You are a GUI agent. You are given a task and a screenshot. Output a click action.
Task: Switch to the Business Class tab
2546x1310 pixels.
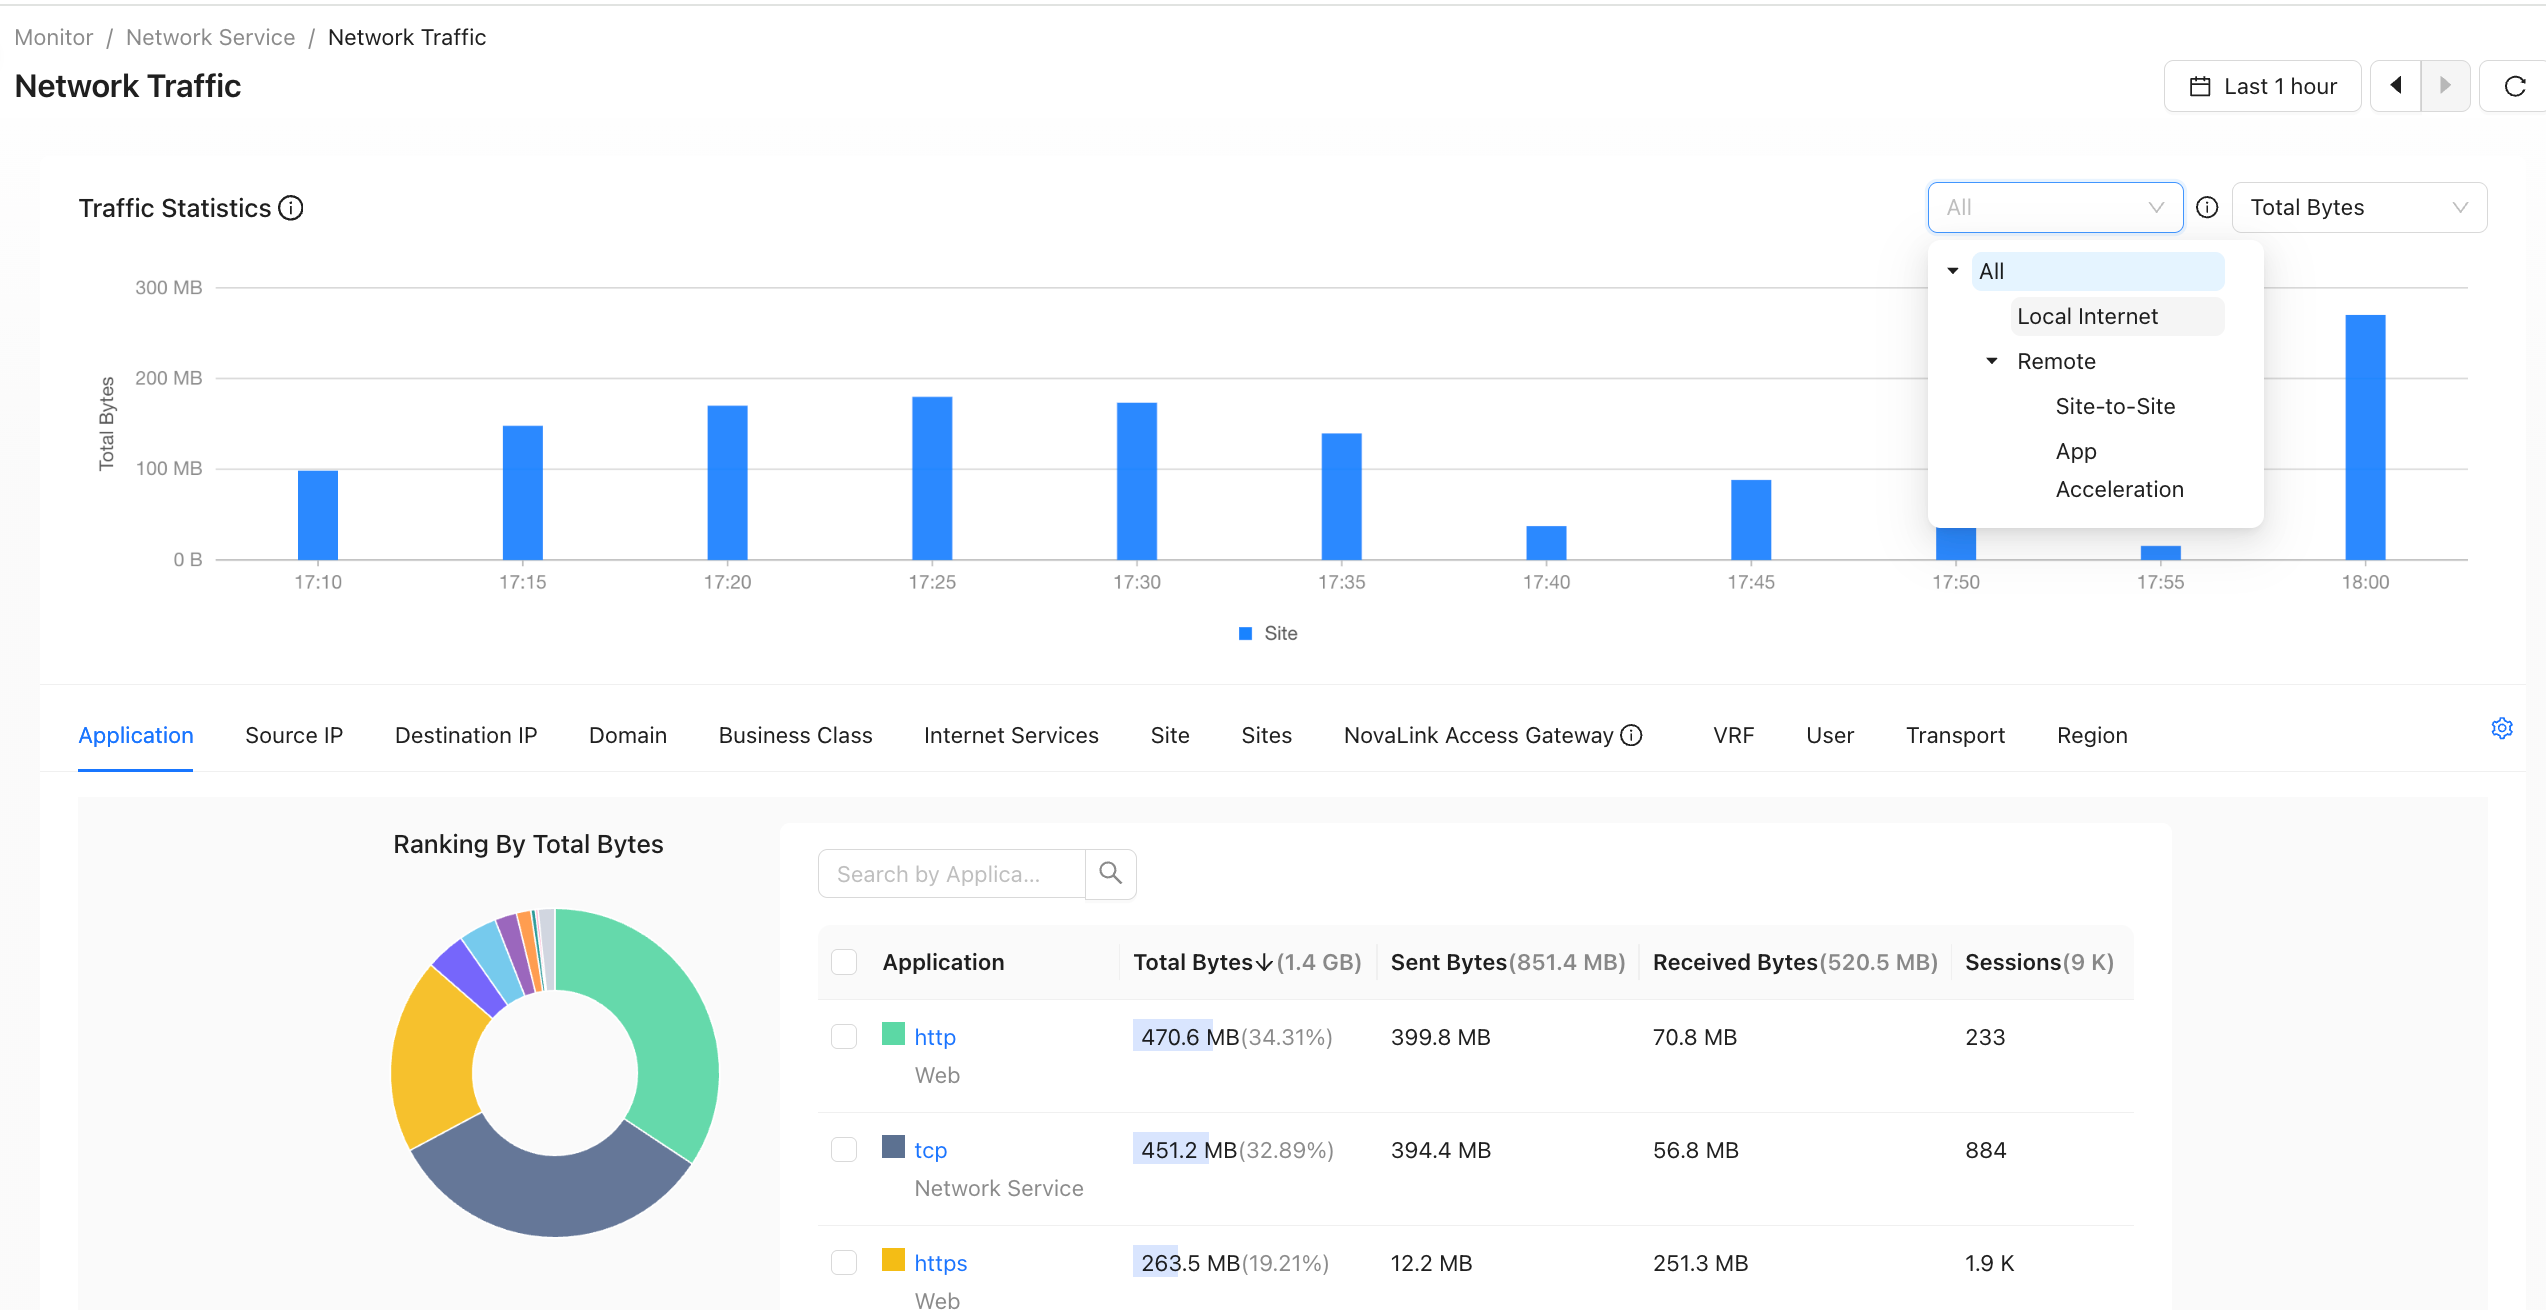point(795,735)
